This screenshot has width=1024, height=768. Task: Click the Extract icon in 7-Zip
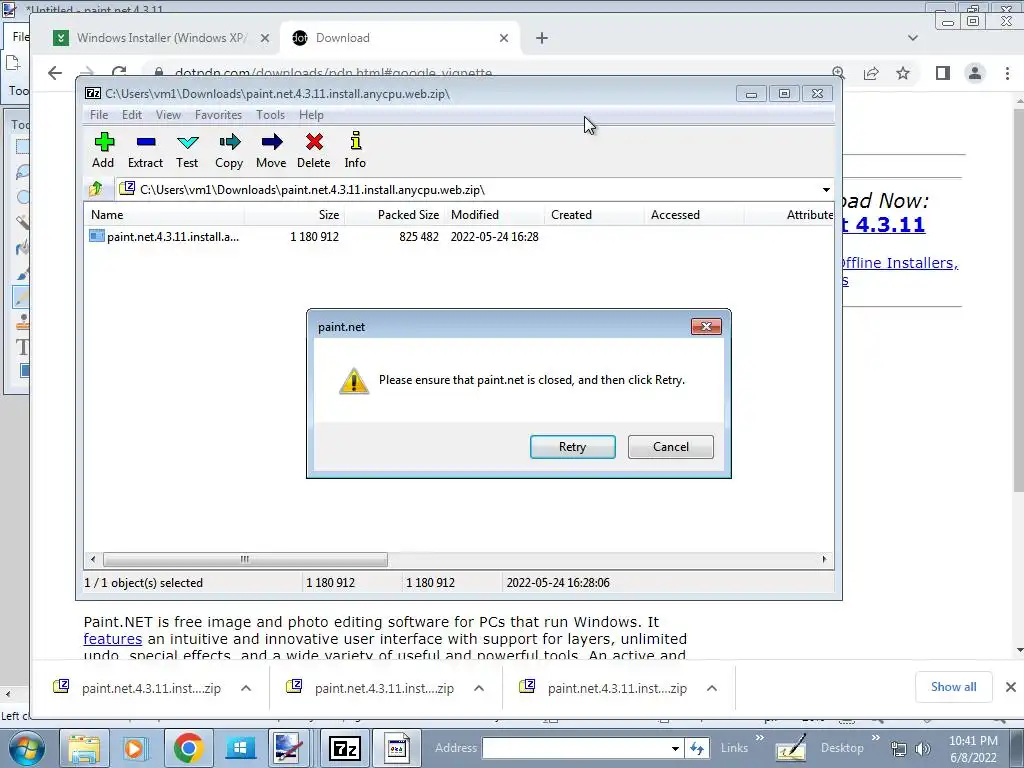pyautogui.click(x=145, y=151)
